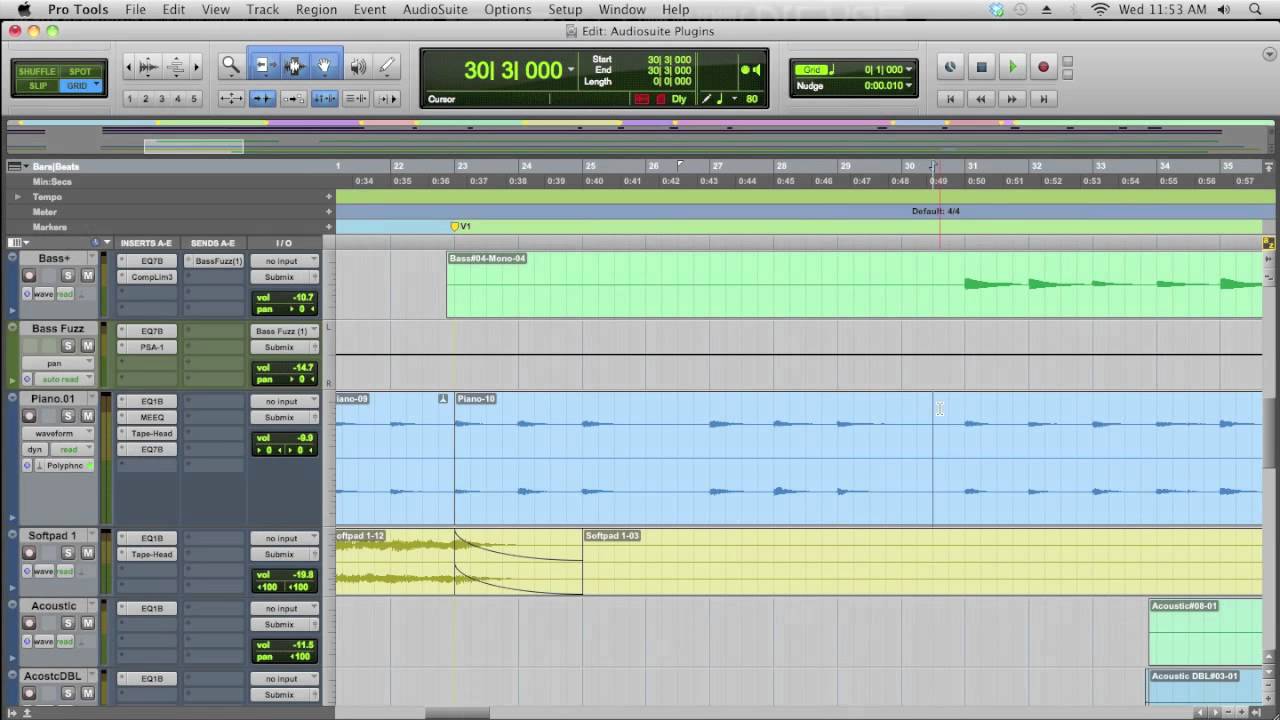Image resolution: width=1280 pixels, height=720 pixels.
Task: Click the MIDI zoom icon
Action: [x=176, y=66]
